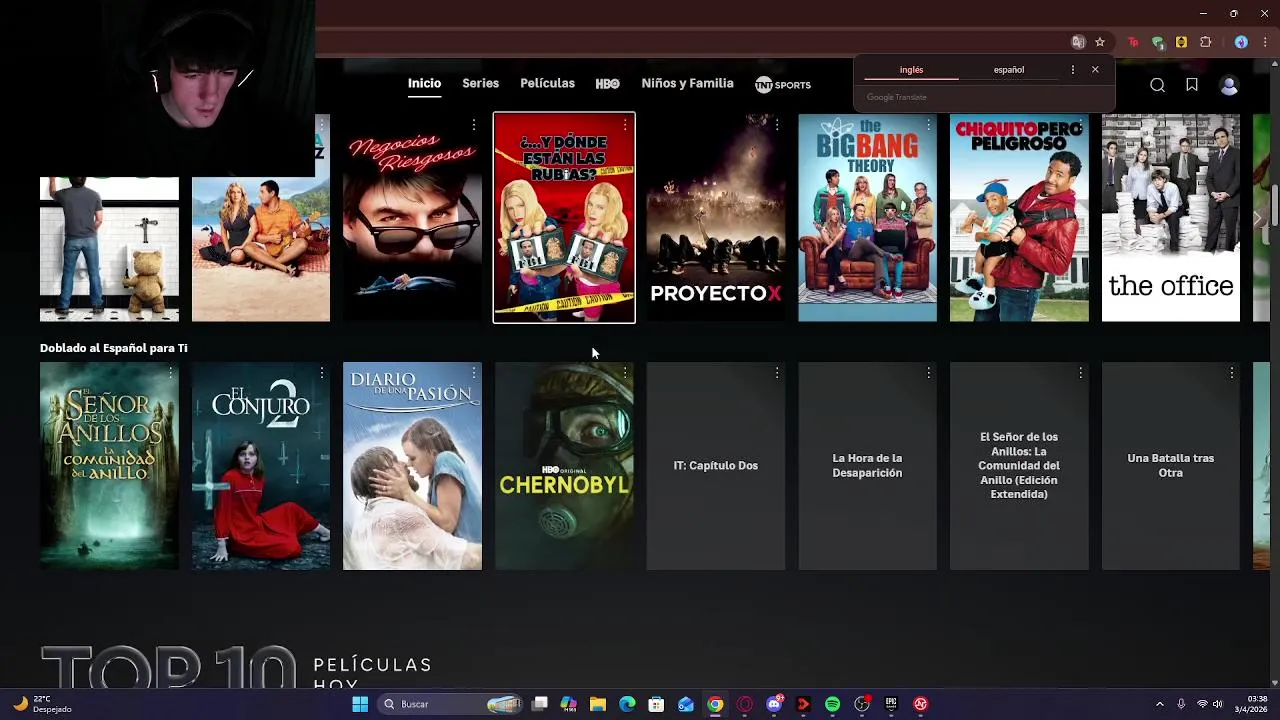Open more options for Chiquito pero Peligroso
Viewport: 1280px width, 720px height.
(x=1080, y=125)
